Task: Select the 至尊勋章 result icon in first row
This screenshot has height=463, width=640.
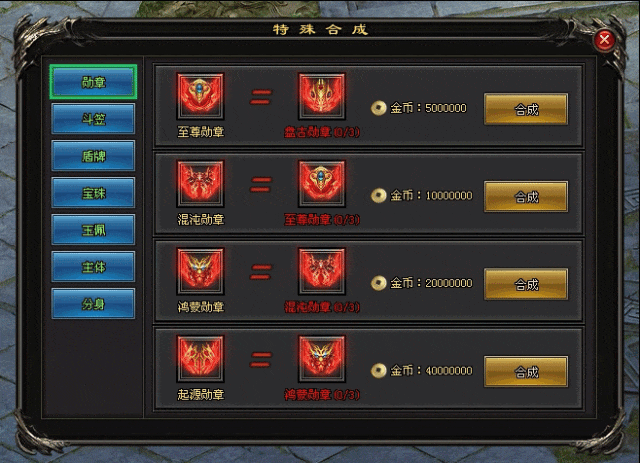Action: pos(200,96)
